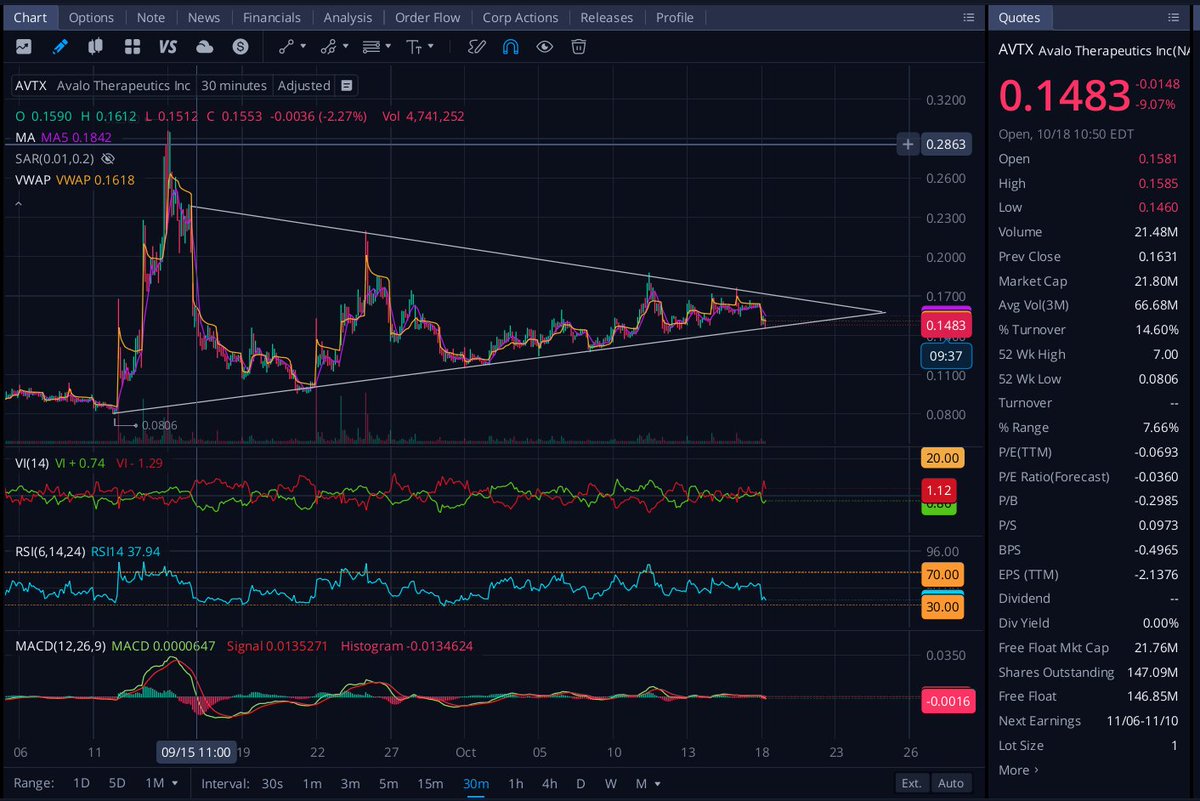
Task: Select the 3m interval
Action: [x=350, y=783]
